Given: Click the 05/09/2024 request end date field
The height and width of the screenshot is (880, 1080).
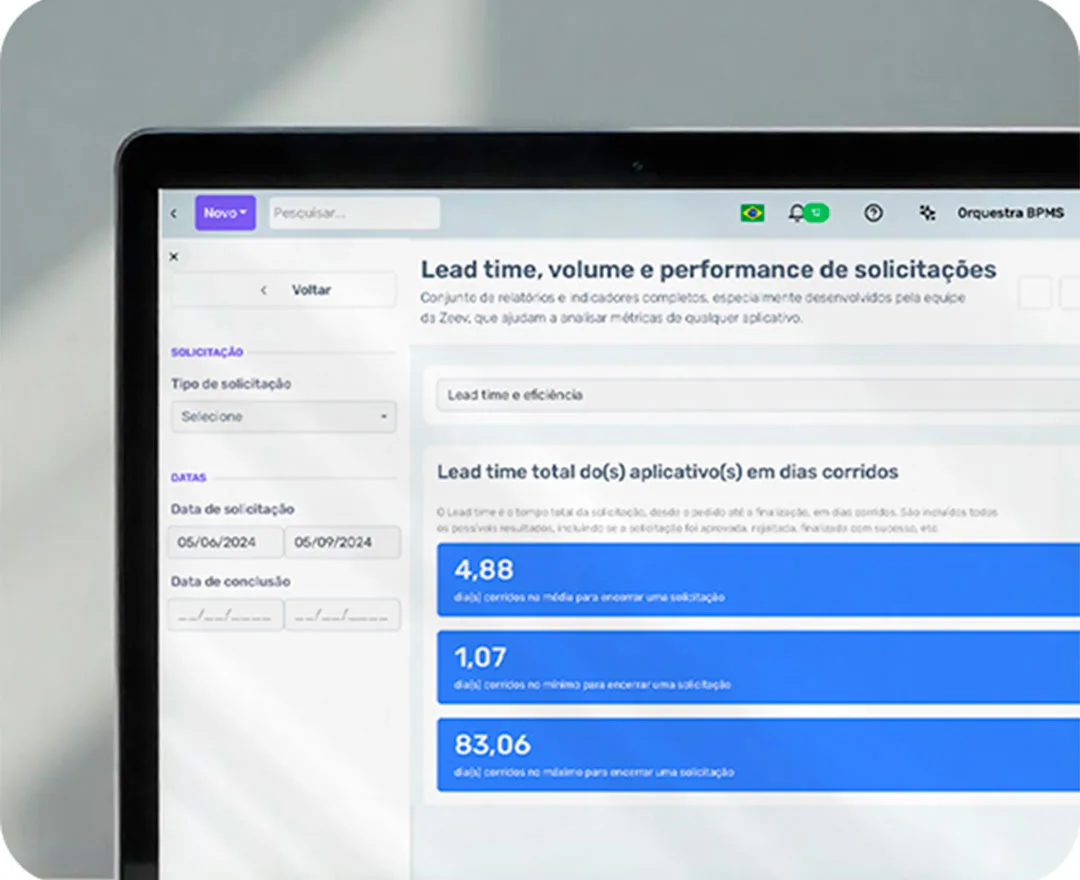Looking at the screenshot, I should (342, 542).
